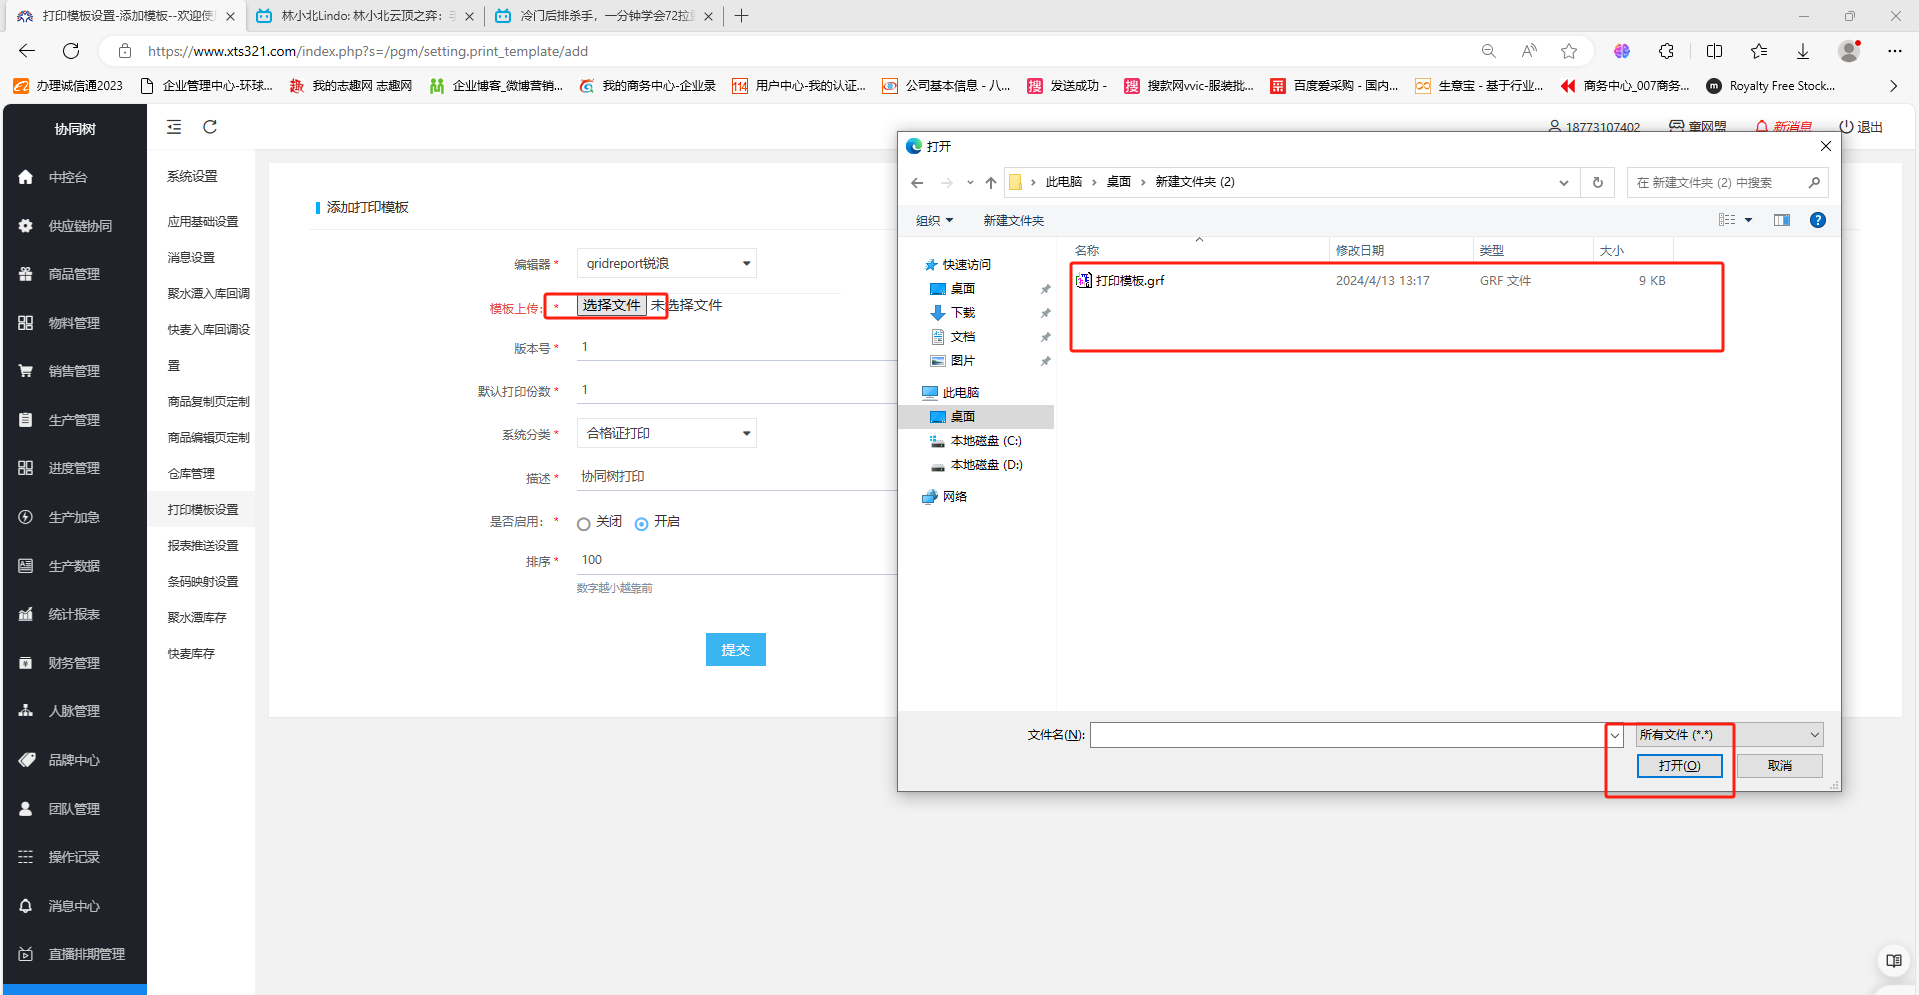The image size is (1919, 995).
Task: Reload the page with browser refresh icon
Action: [x=71, y=51]
